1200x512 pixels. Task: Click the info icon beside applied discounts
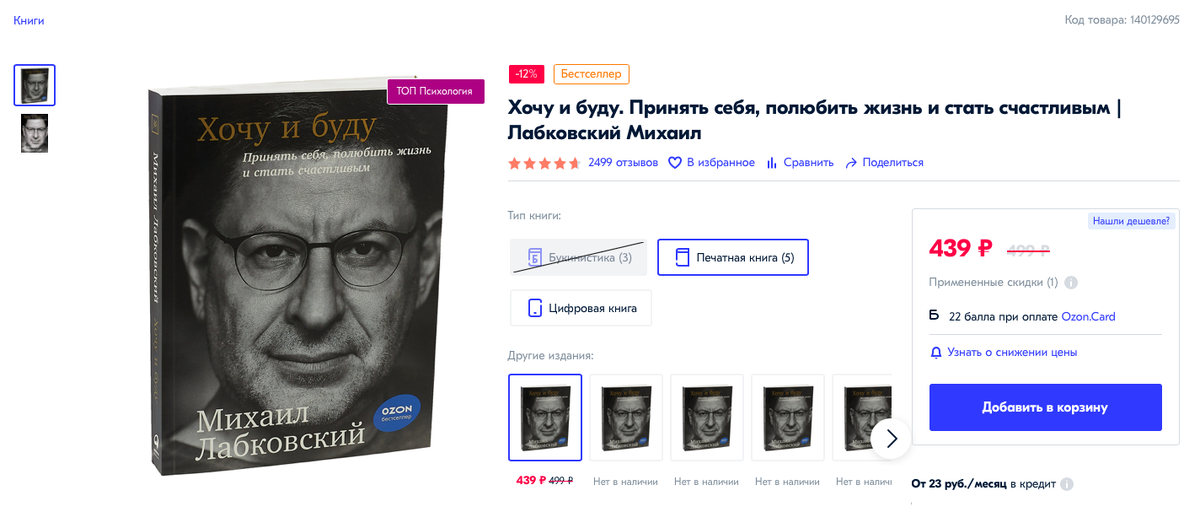pos(1071,283)
